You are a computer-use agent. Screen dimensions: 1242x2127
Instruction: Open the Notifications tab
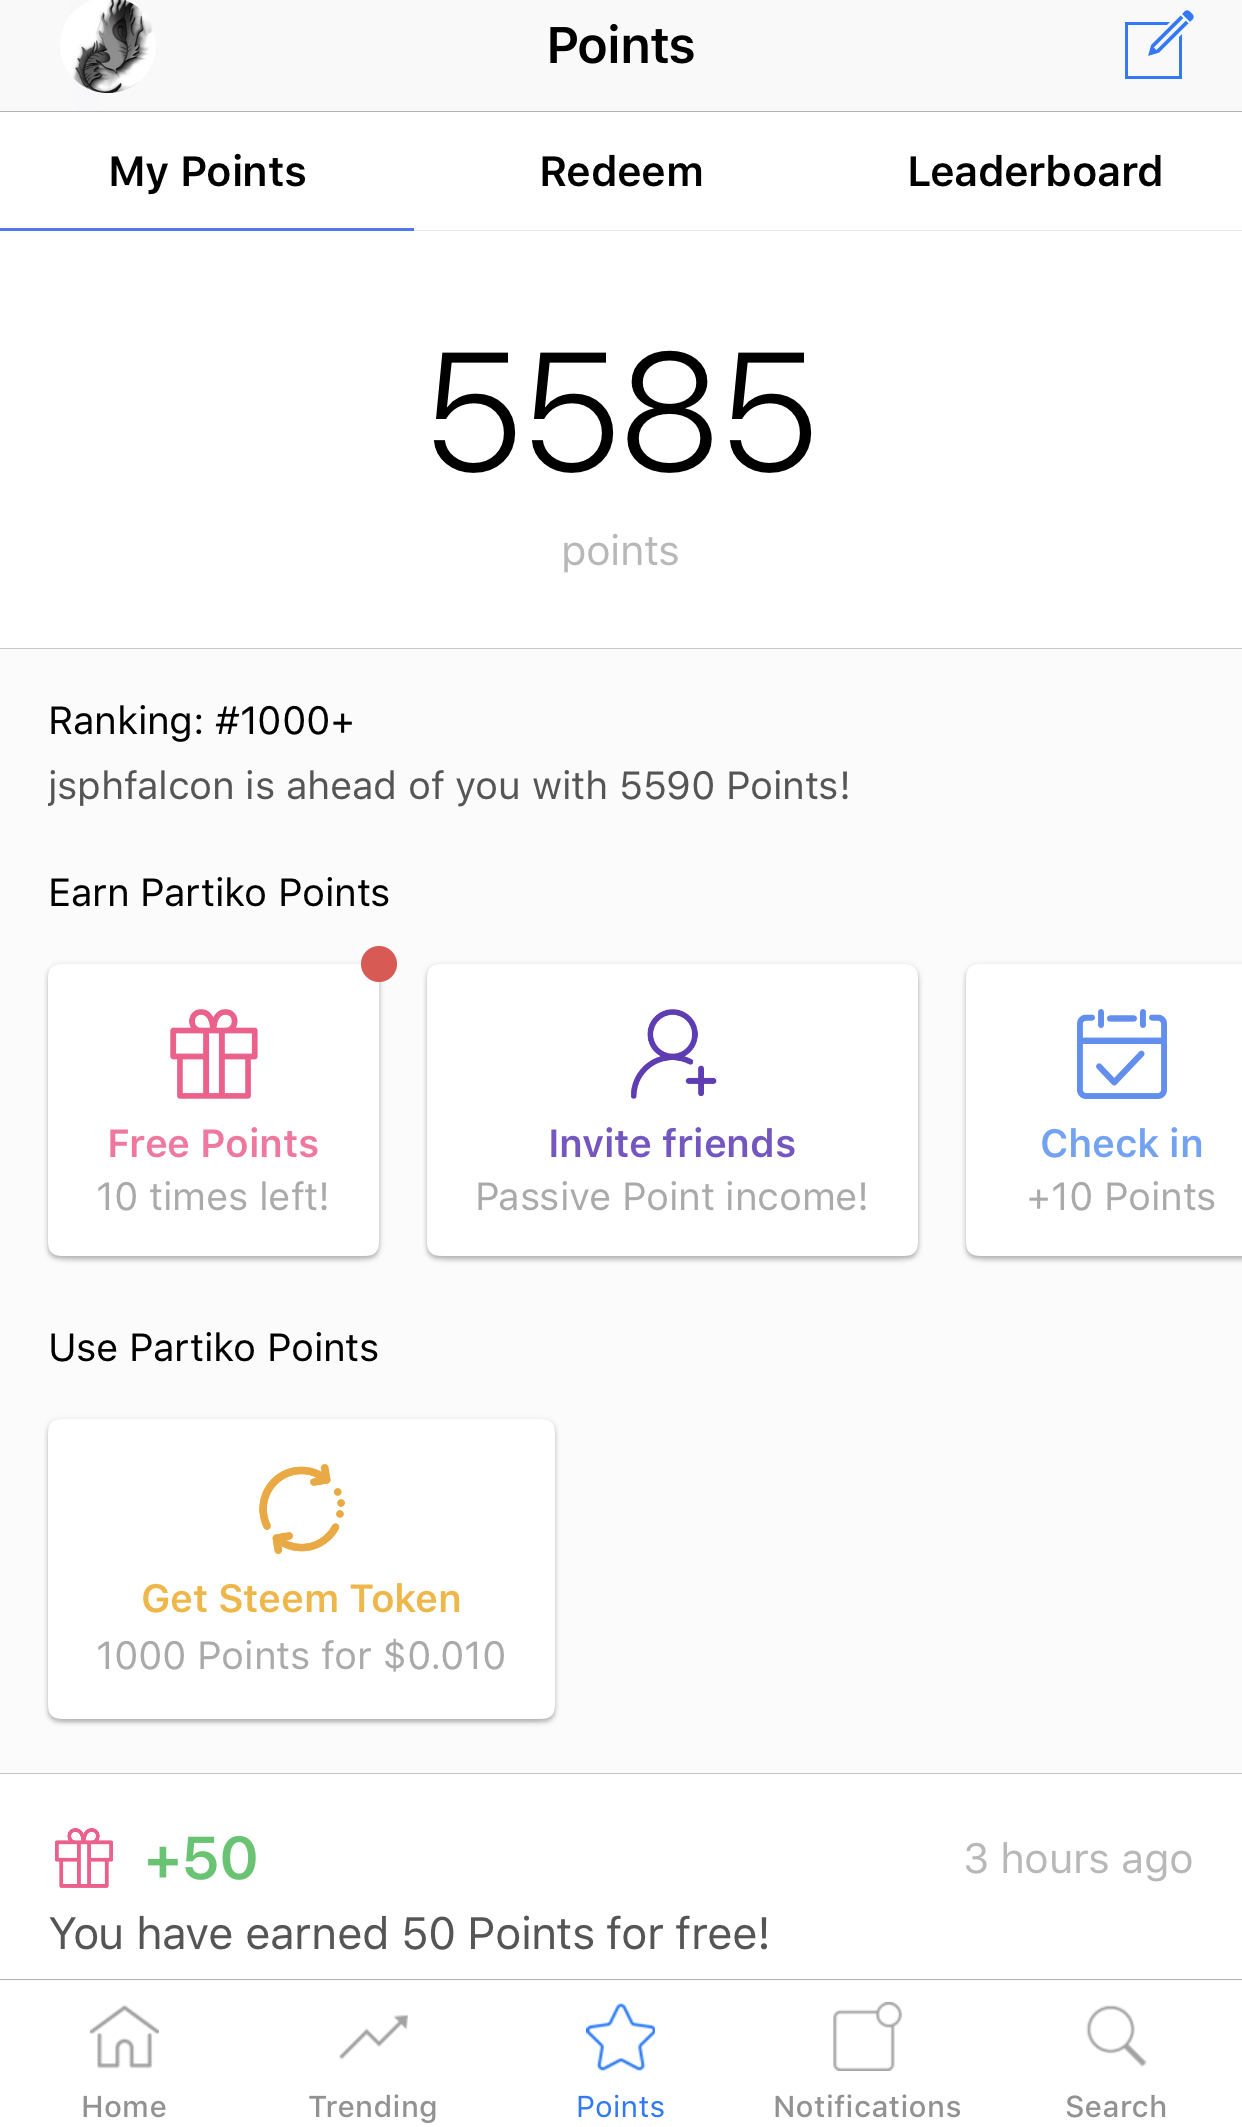pos(867,2062)
